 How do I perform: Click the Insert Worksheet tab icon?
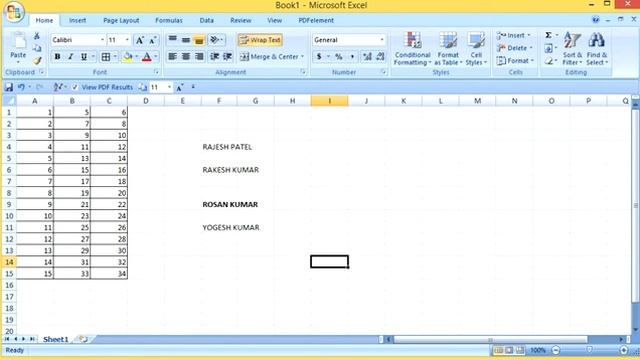pyautogui.click(x=83, y=339)
